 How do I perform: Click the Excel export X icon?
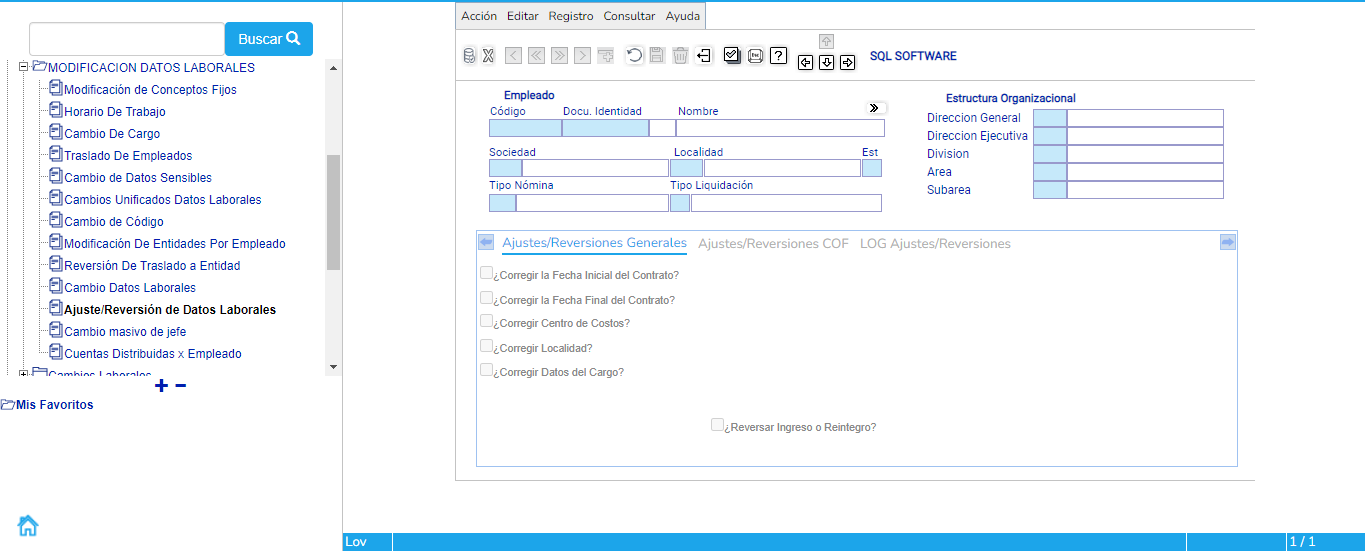[x=488, y=56]
